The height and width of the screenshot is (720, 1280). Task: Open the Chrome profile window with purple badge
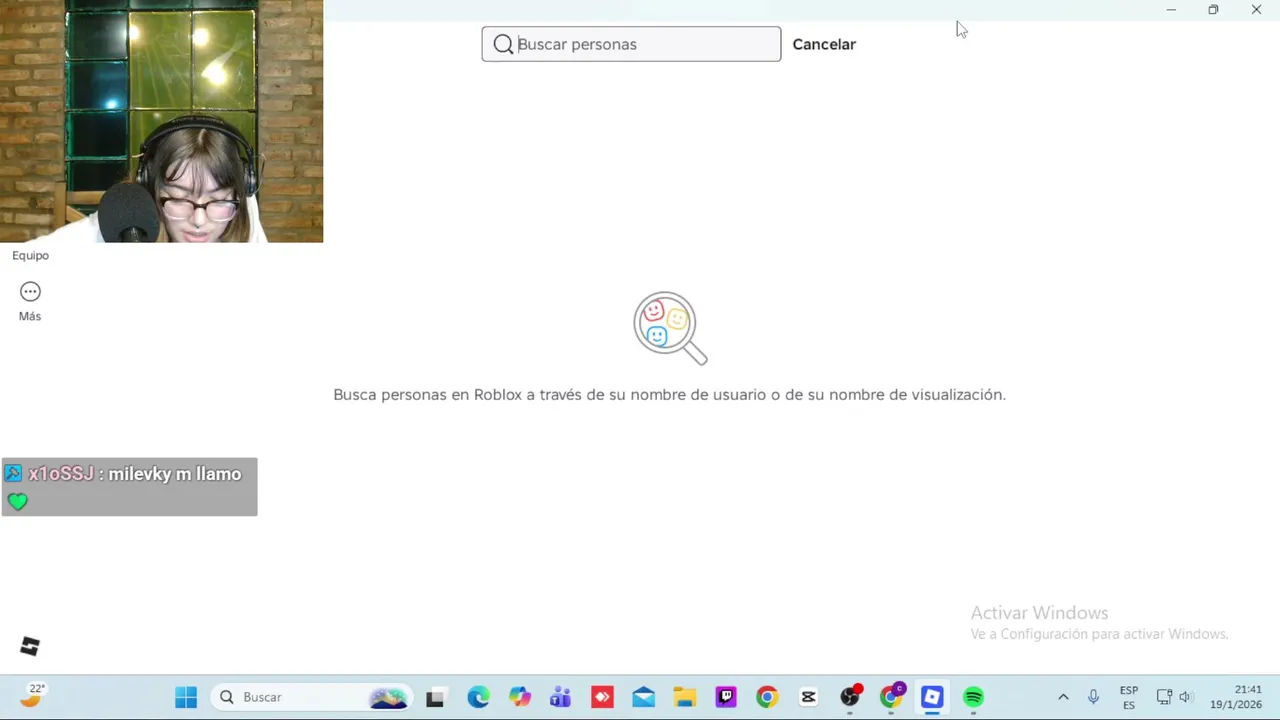pos(892,697)
